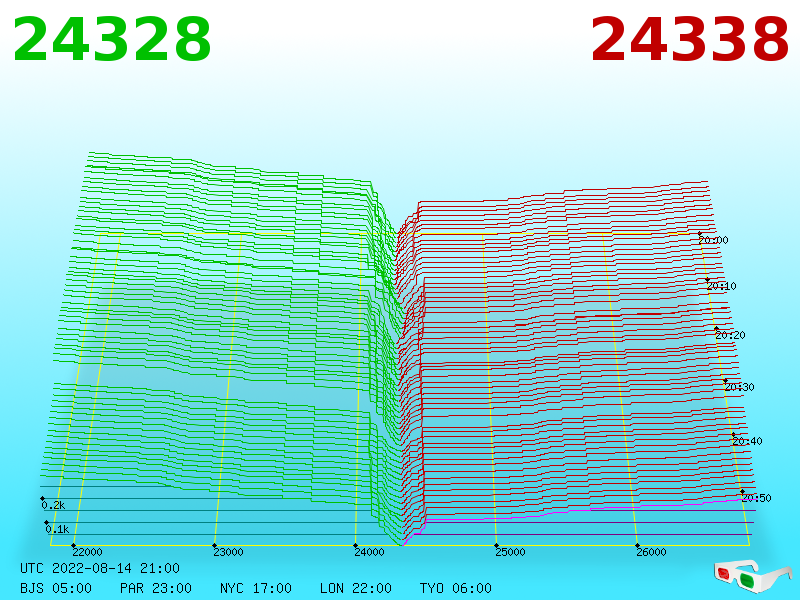Select the 25000 price axis label

tap(510, 552)
